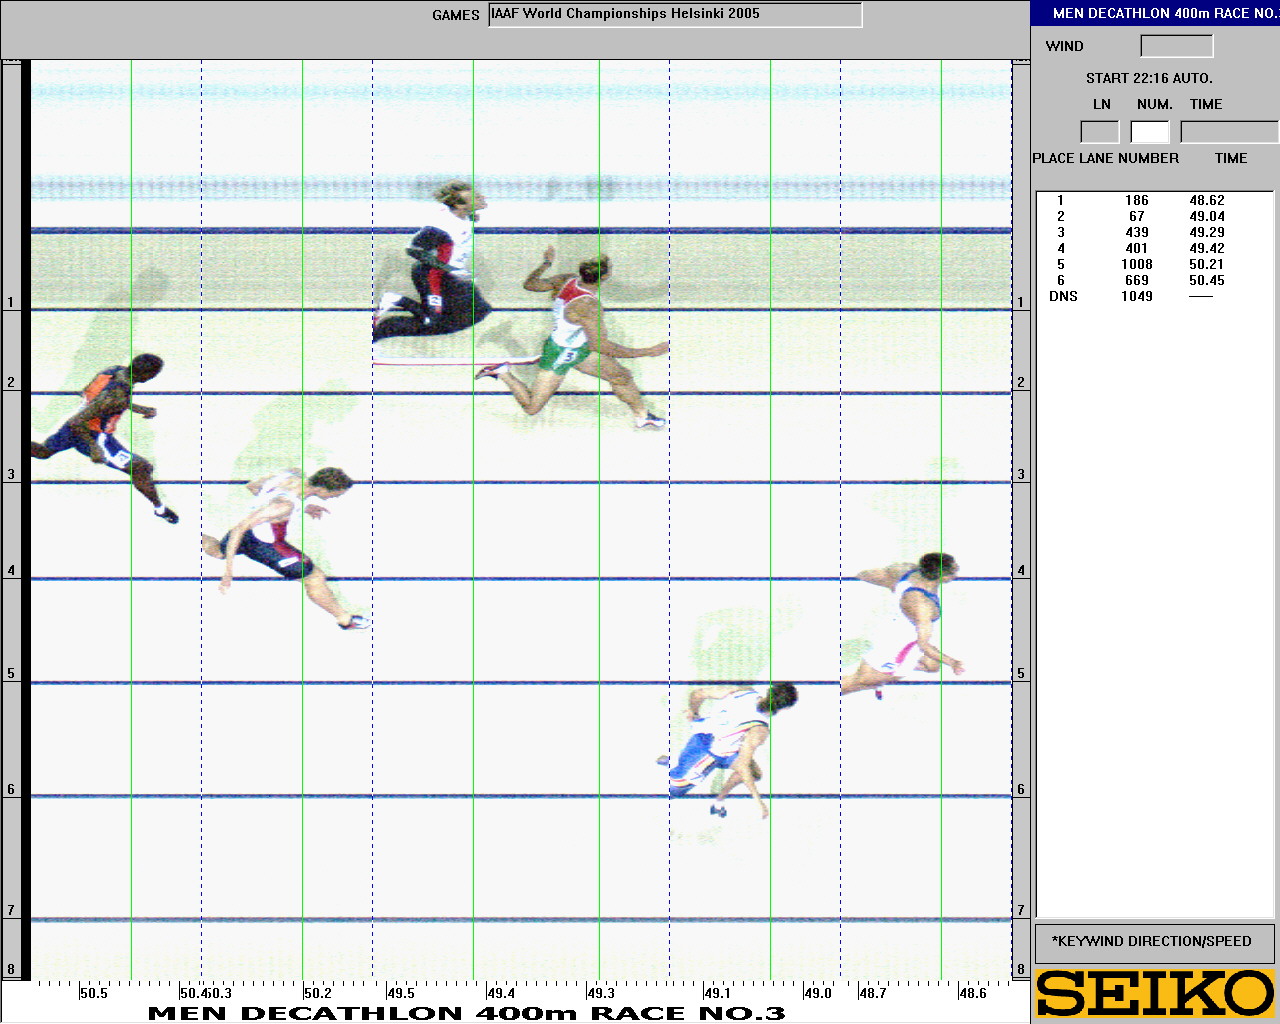The height and width of the screenshot is (1024, 1280).
Task: Click the GAMES event name field
Action: coord(675,15)
